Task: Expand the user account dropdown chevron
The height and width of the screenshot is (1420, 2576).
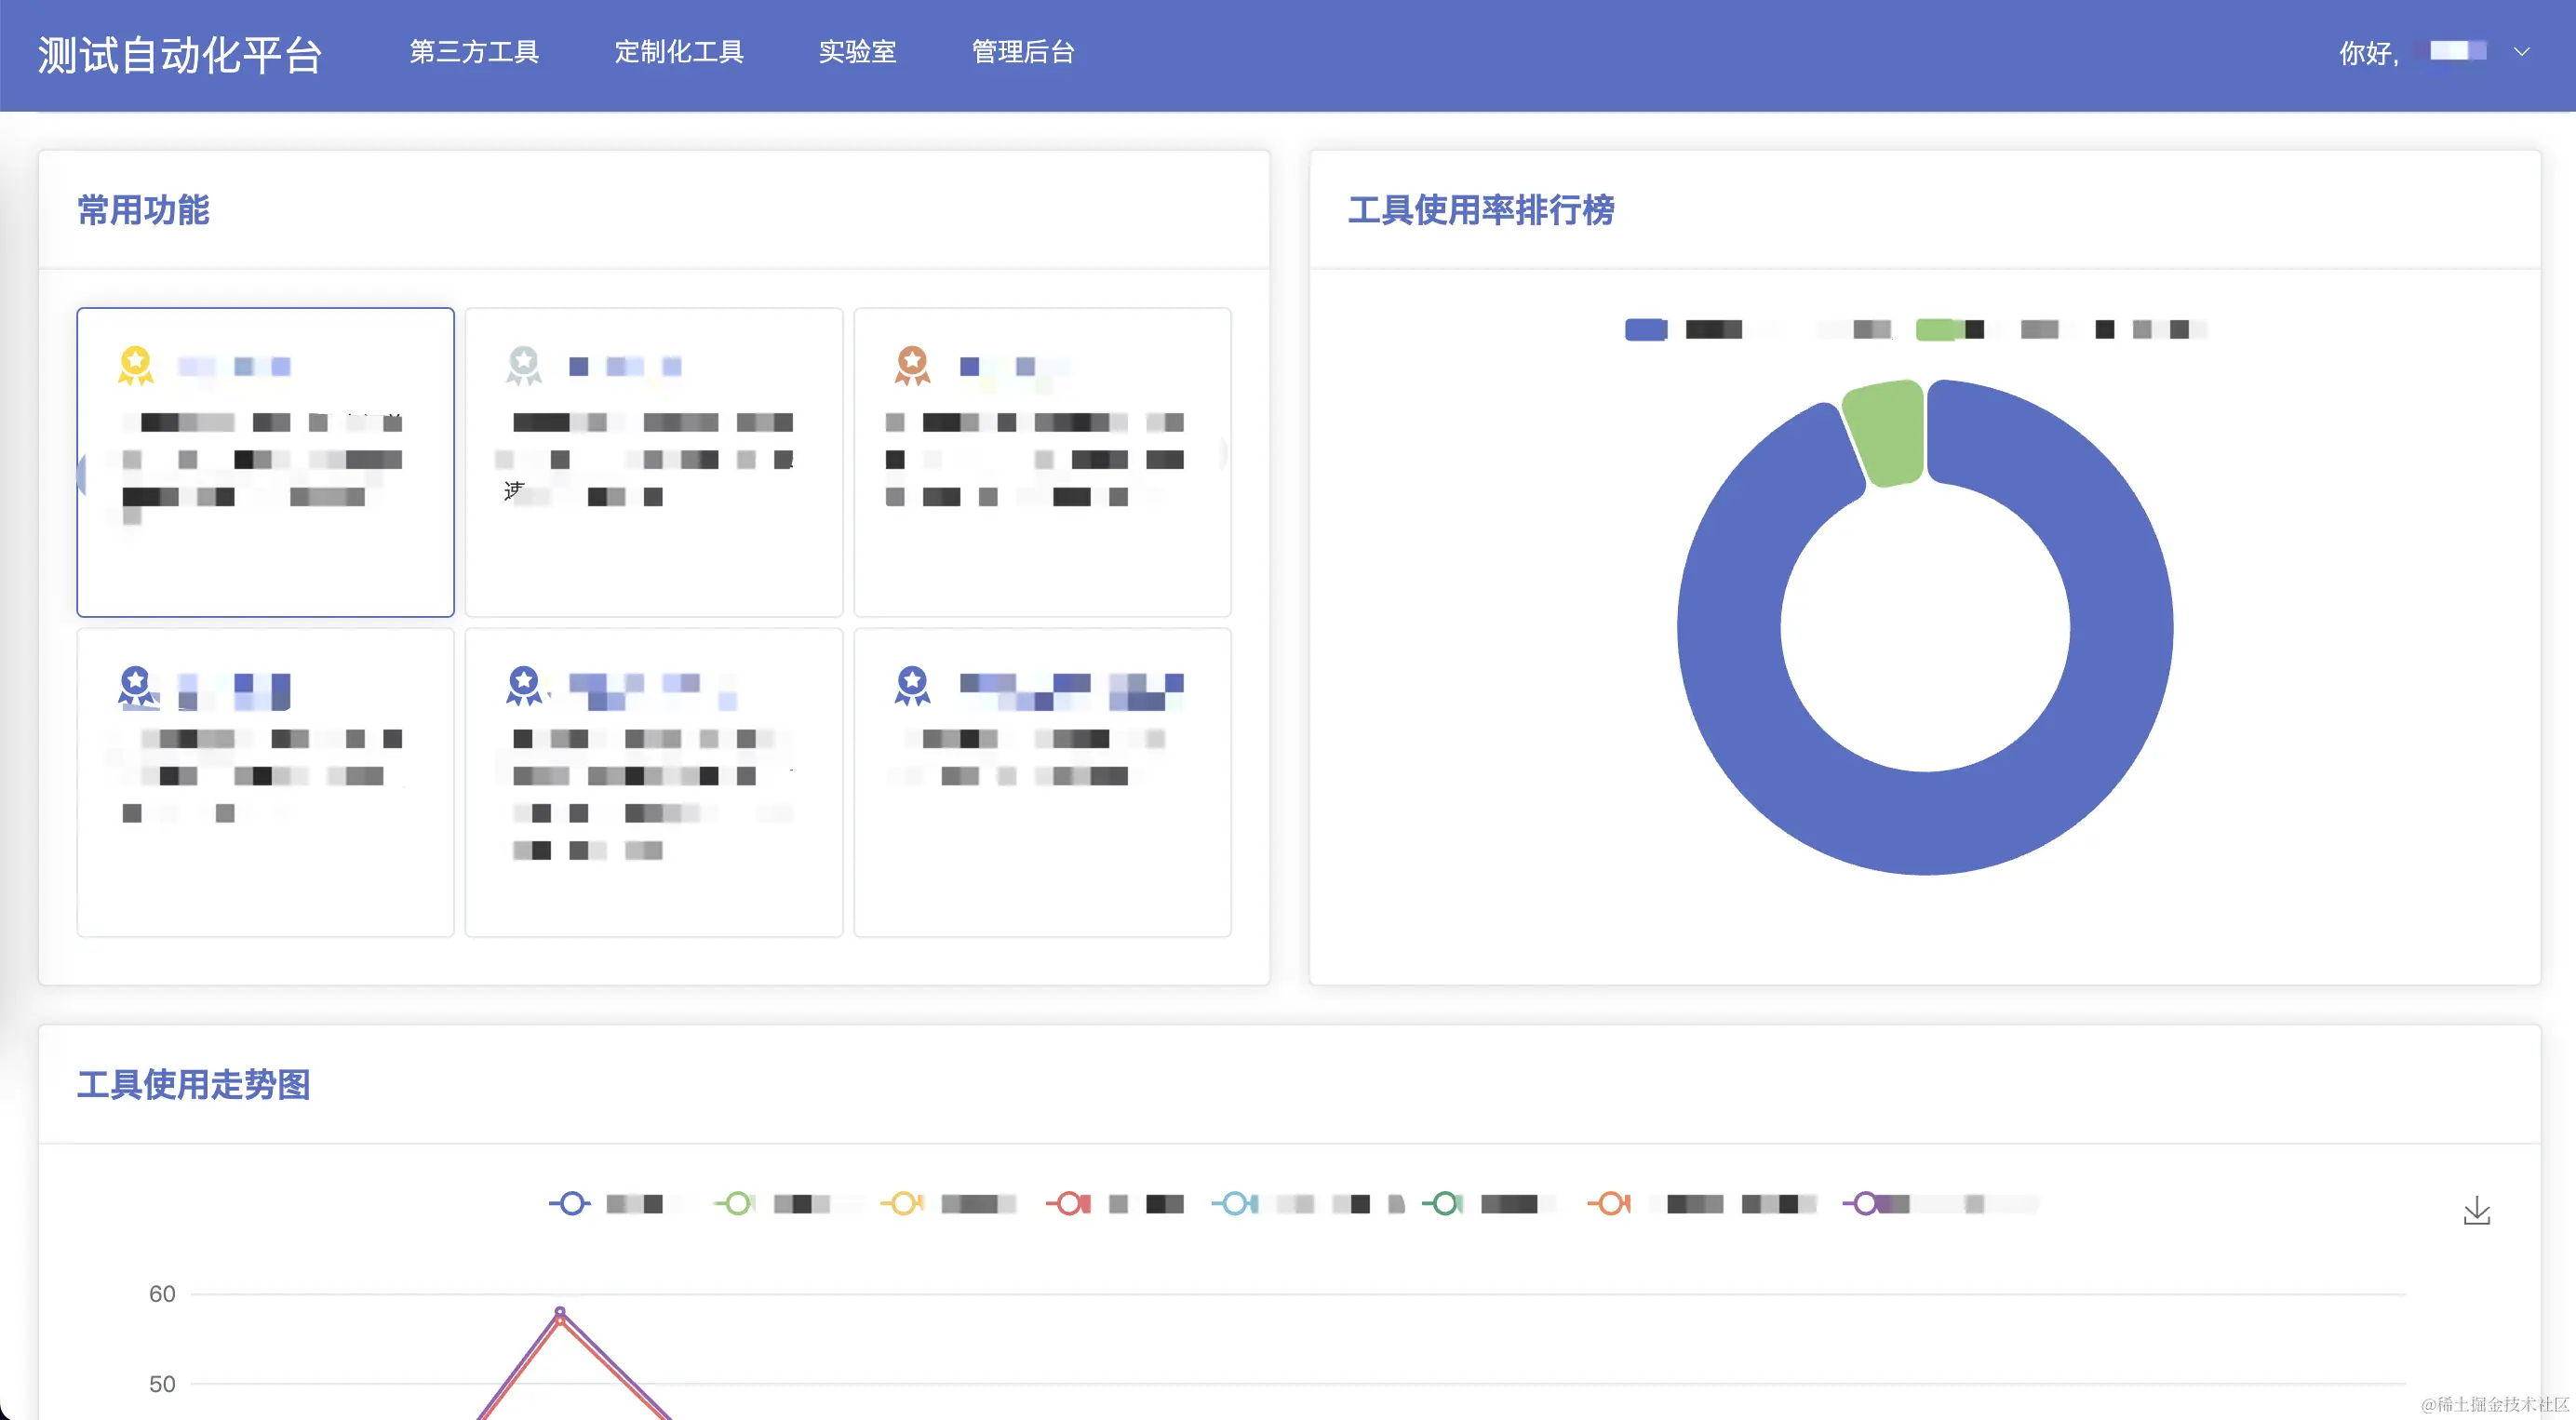Action: 2521,52
